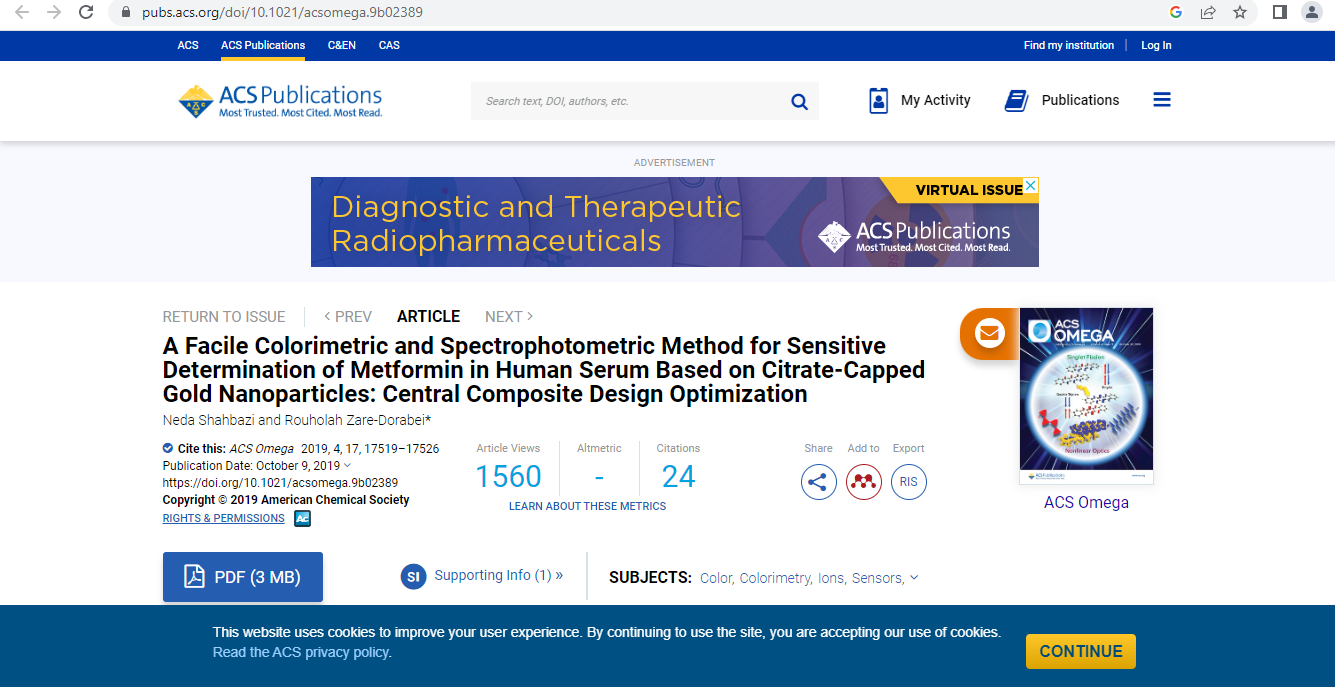
Task: Download the PDF (3 MB) button
Action: coord(243,577)
